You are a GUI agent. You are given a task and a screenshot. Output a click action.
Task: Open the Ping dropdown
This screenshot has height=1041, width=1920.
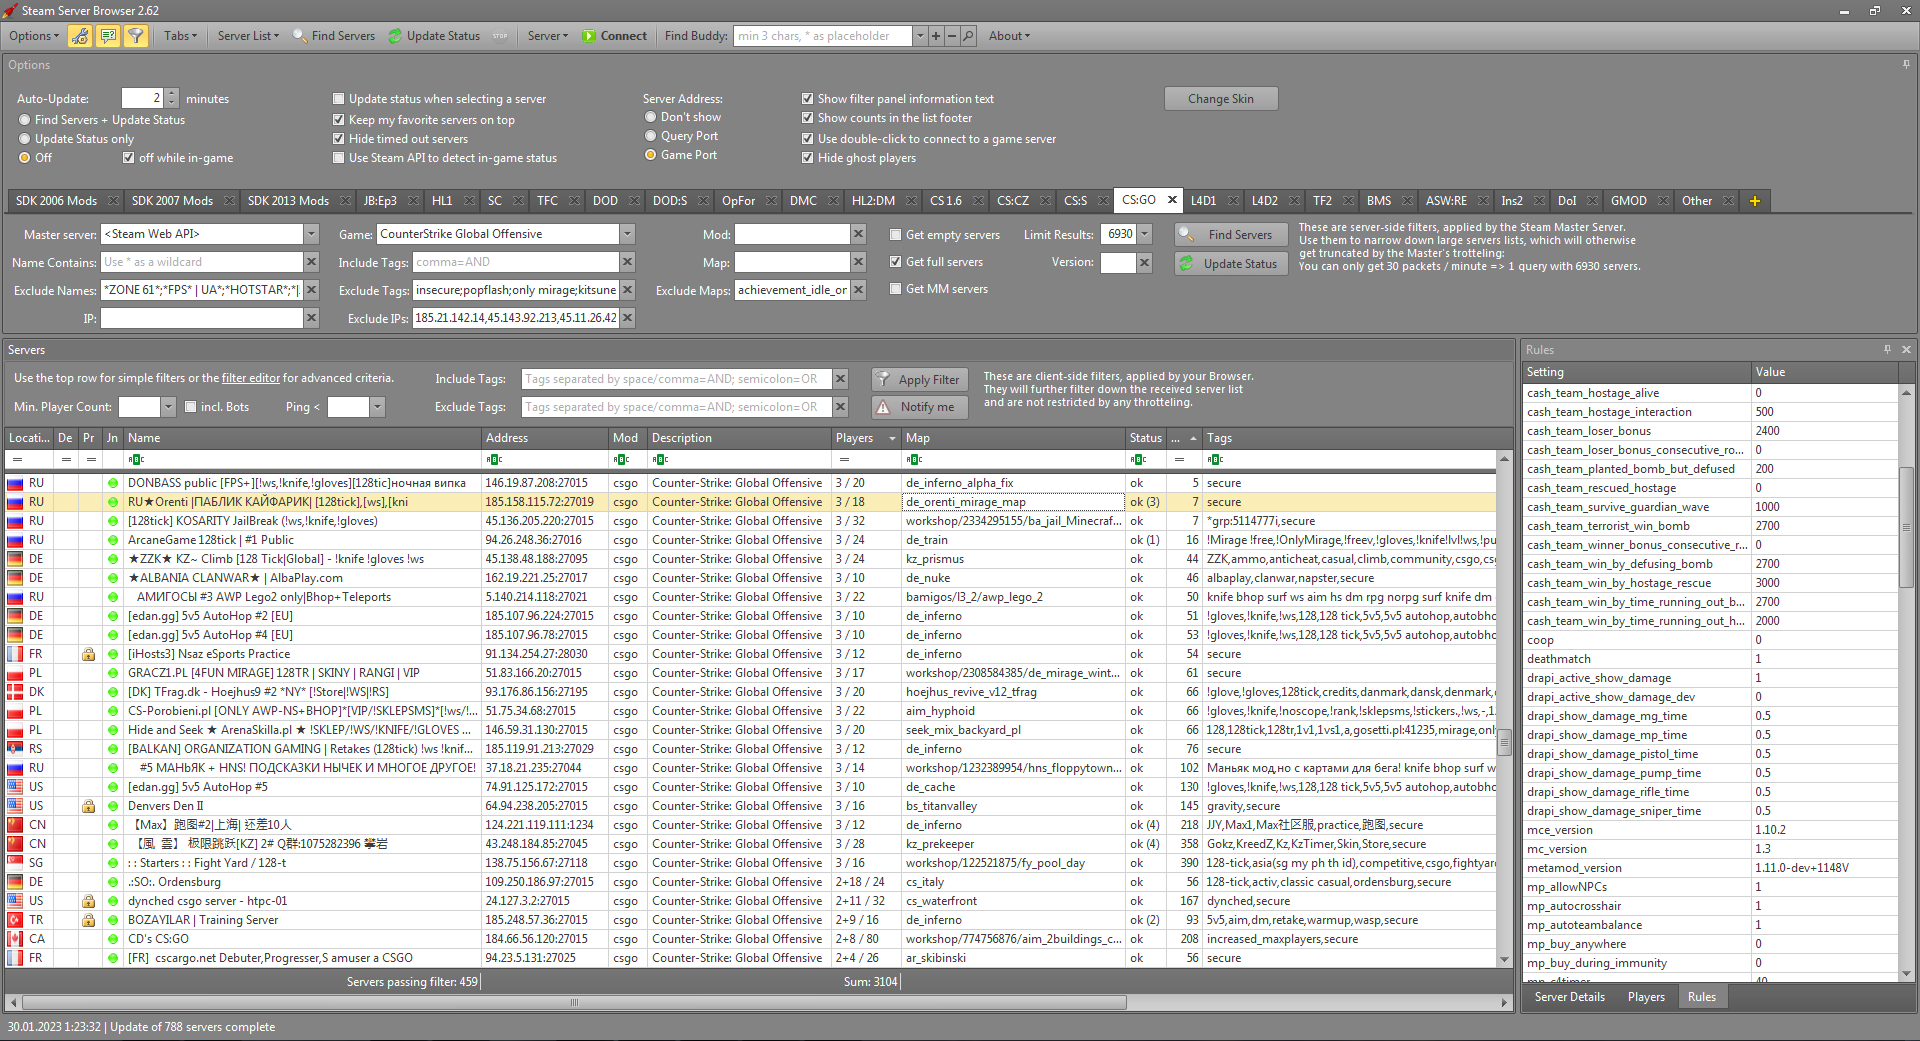tap(377, 407)
